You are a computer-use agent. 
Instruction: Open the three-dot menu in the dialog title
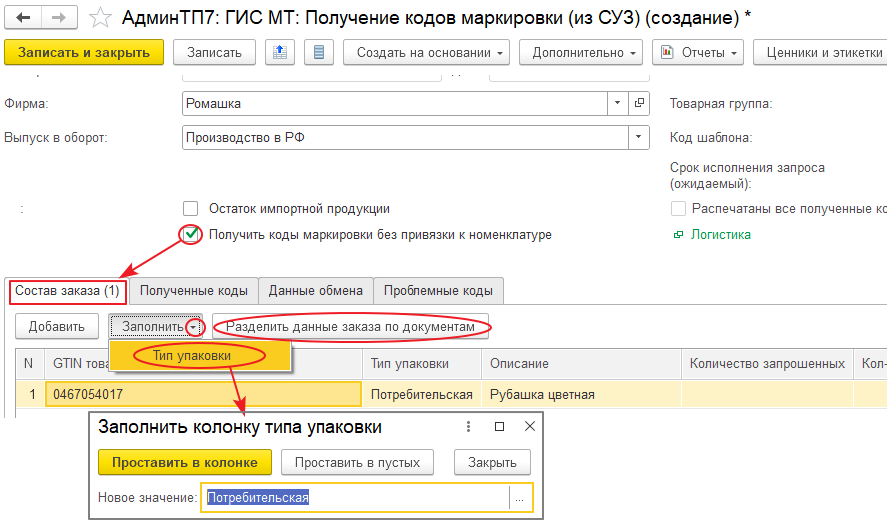468,427
